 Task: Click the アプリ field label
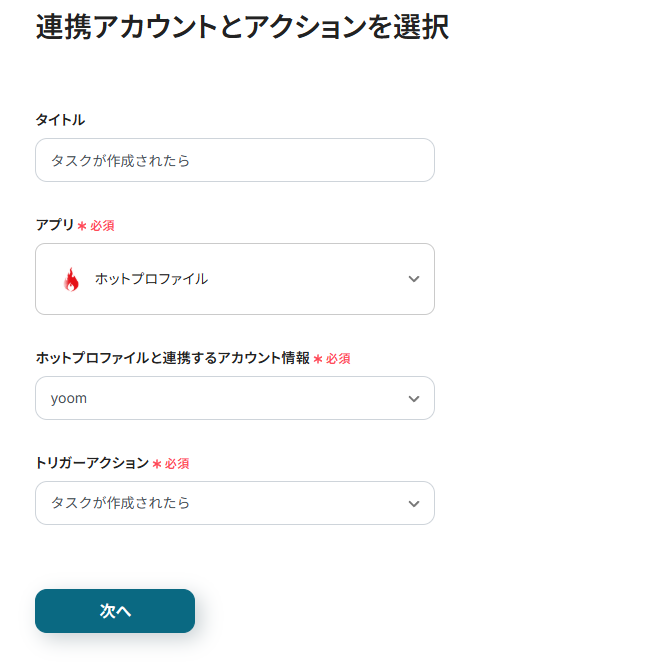click(x=55, y=225)
